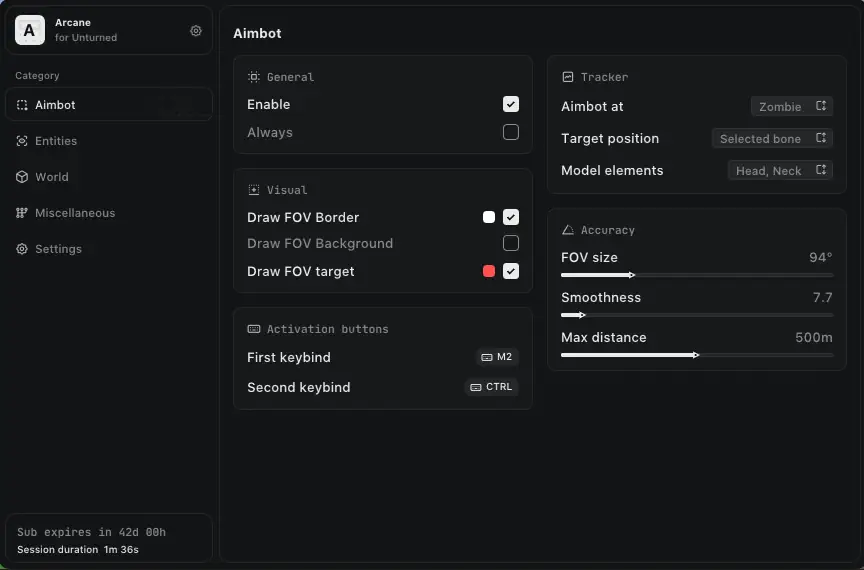864x570 pixels.
Task: Click expand icon in Selected bone selector
Action: click(x=821, y=138)
